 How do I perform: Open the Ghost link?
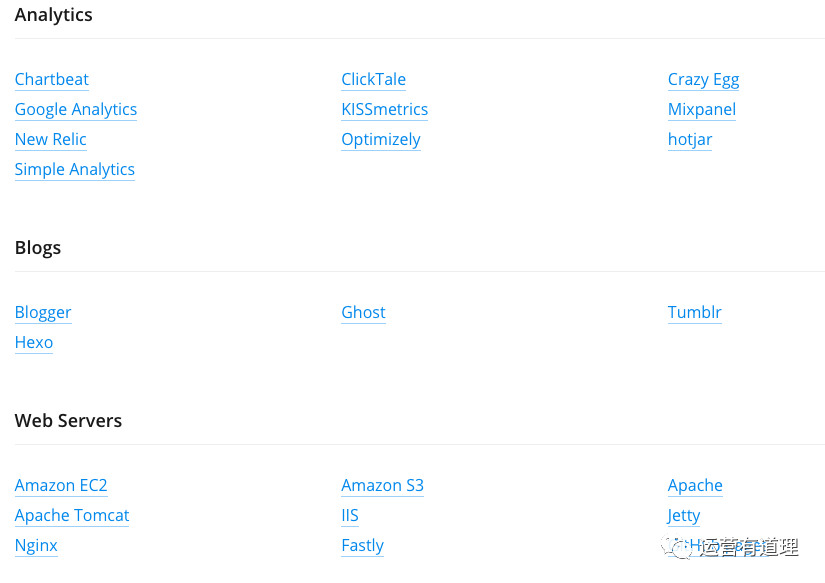coord(363,313)
